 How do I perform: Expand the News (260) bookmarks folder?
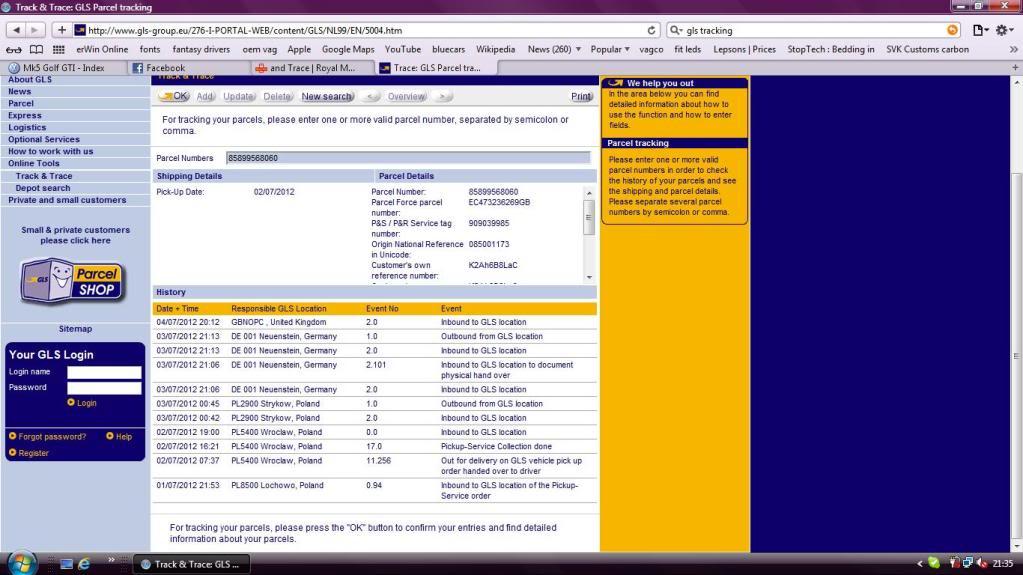point(554,50)
